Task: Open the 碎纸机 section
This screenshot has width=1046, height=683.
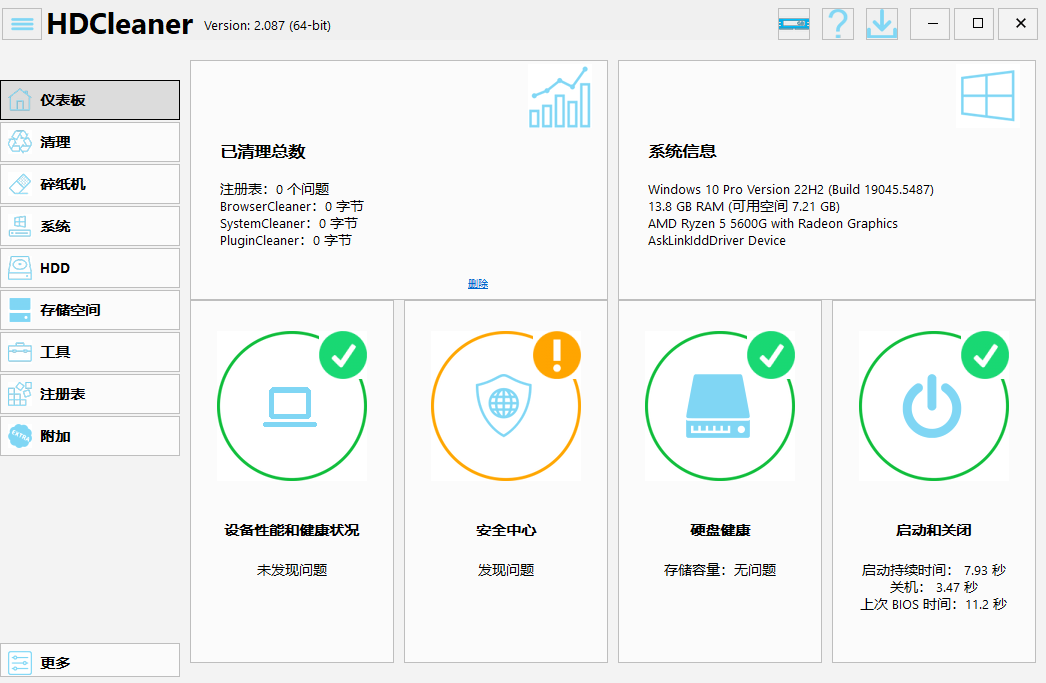Action: pyautogui.click(x=90, y=184)
